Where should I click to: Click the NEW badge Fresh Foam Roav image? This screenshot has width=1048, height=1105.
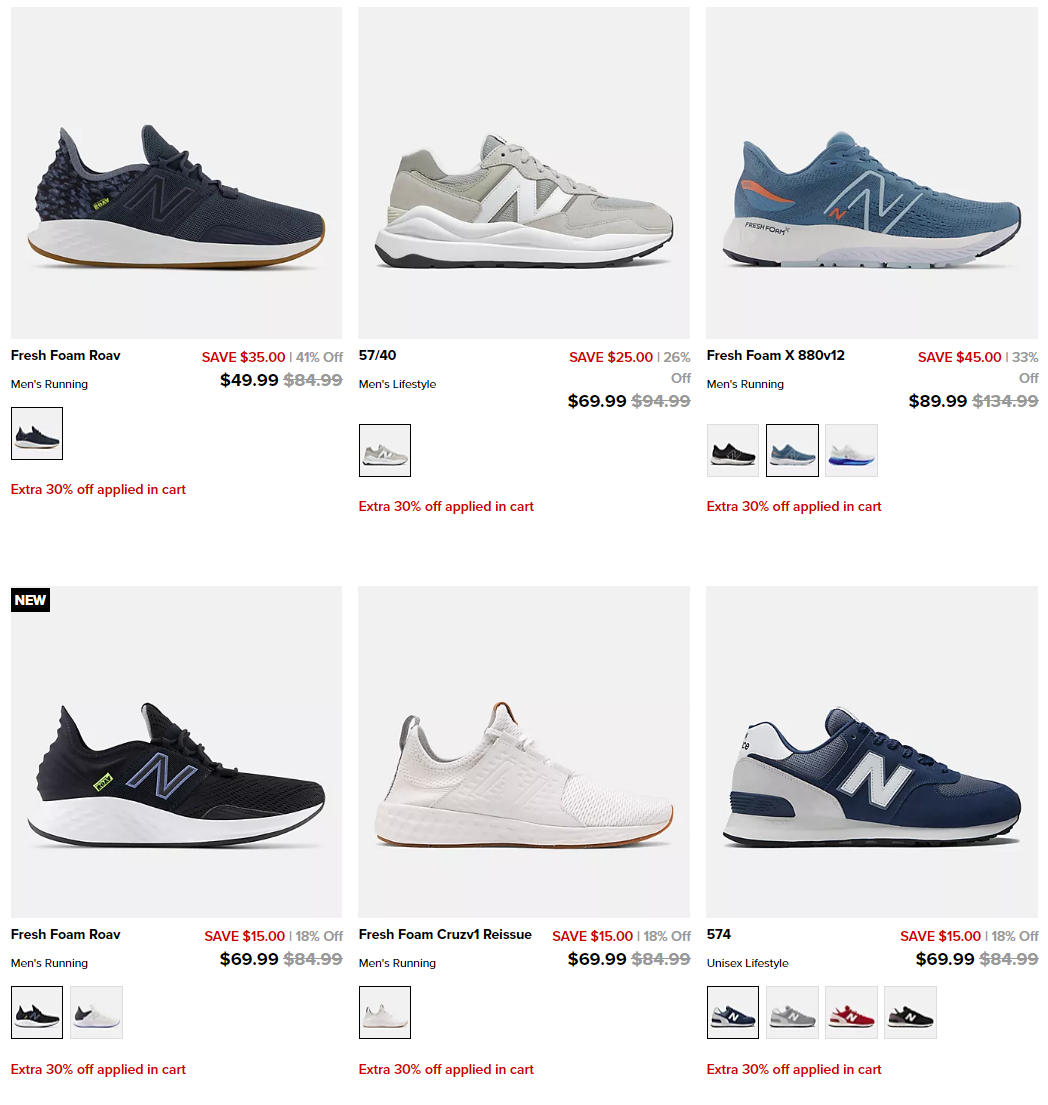point(176,752)
